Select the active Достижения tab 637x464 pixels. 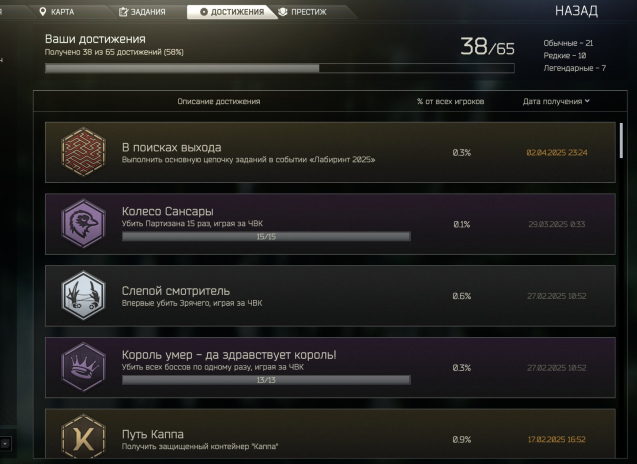232,12
